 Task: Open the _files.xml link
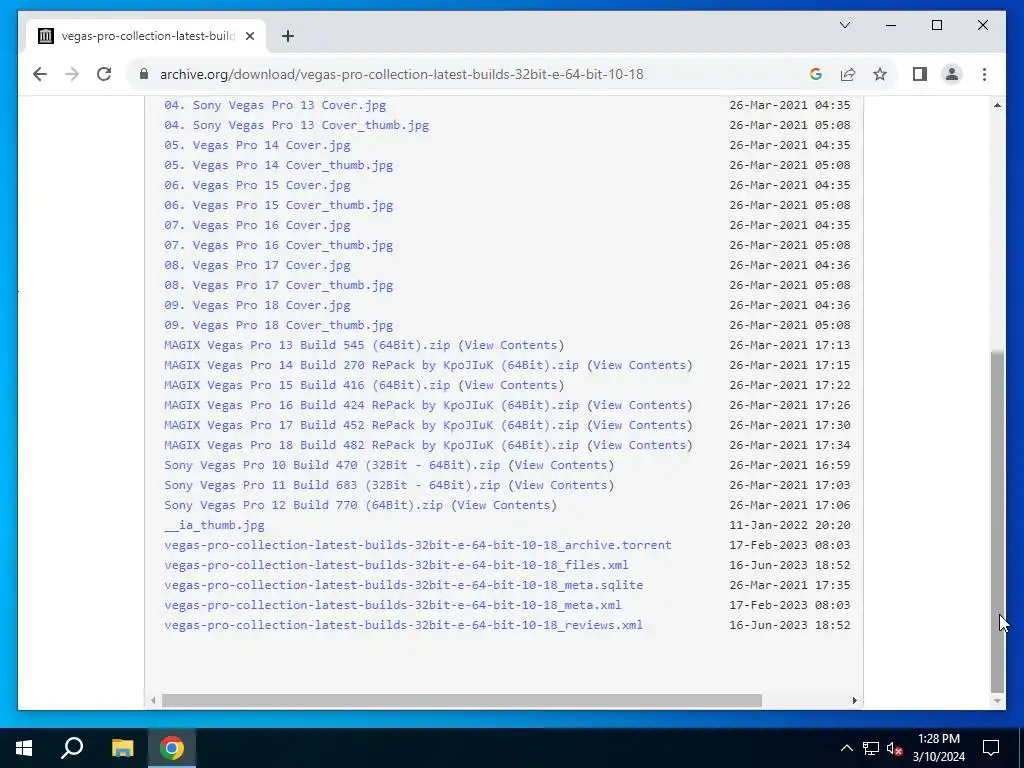396,565
